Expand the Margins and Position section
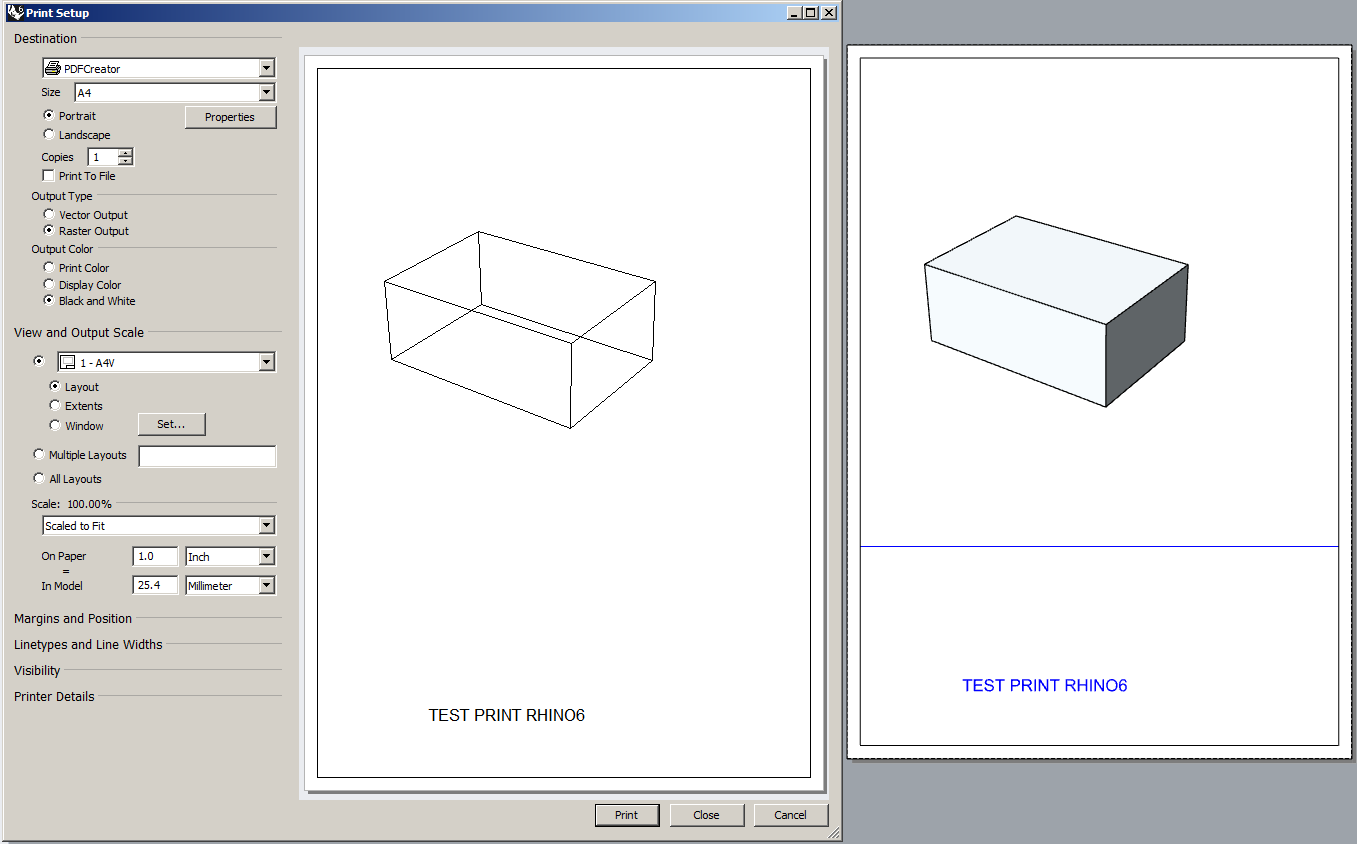Screen dimensions: 1357x844 click(73, 618)
